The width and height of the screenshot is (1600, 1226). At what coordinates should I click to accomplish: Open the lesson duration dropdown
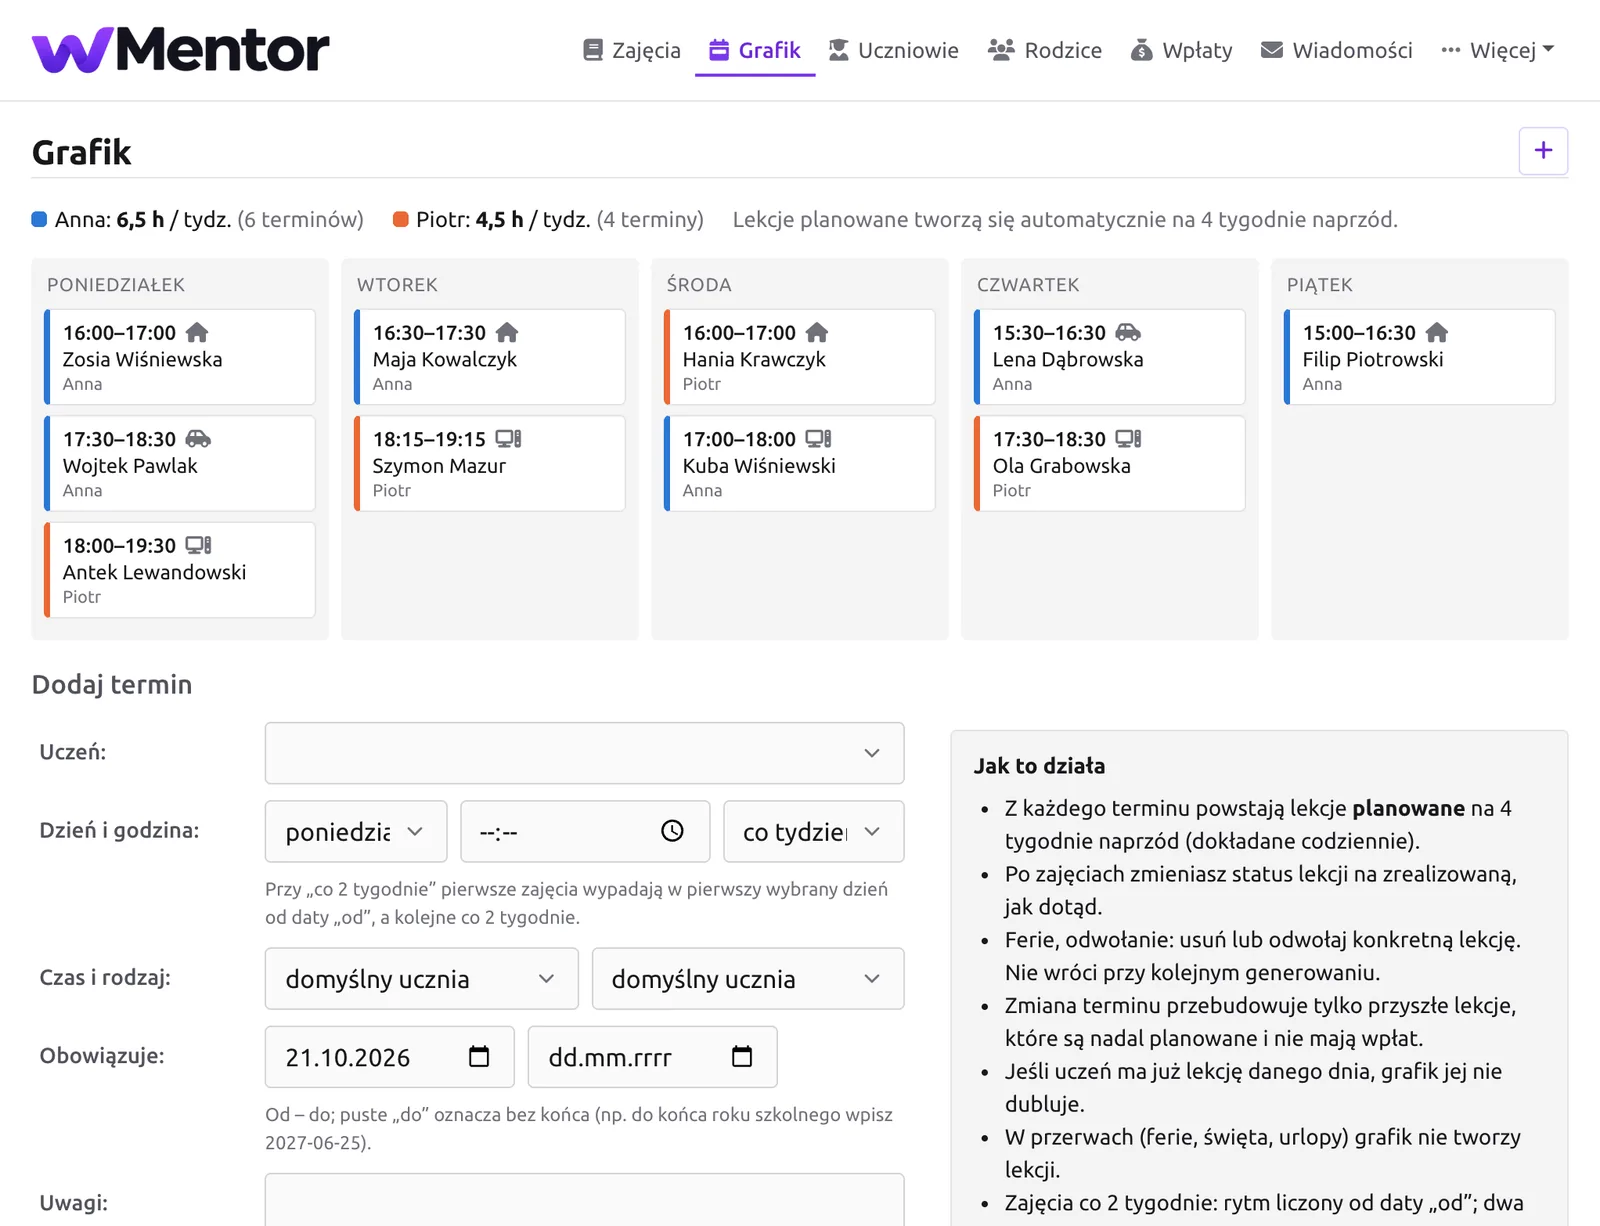[422, 979]
